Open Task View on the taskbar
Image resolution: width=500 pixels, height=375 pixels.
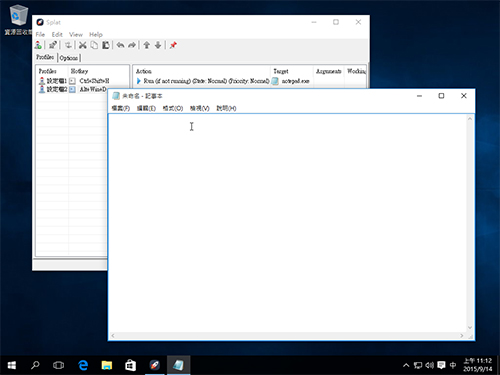click(x=58, y=365)
